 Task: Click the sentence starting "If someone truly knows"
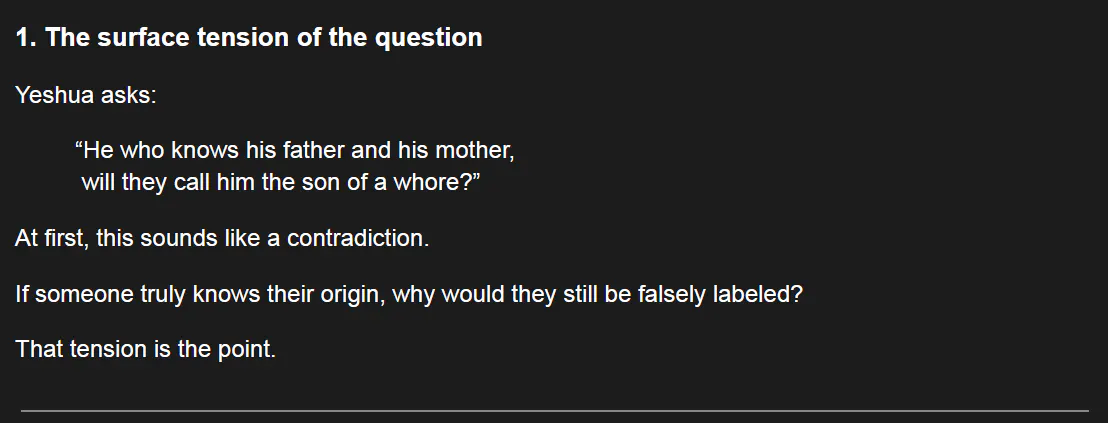click(409, 296)
